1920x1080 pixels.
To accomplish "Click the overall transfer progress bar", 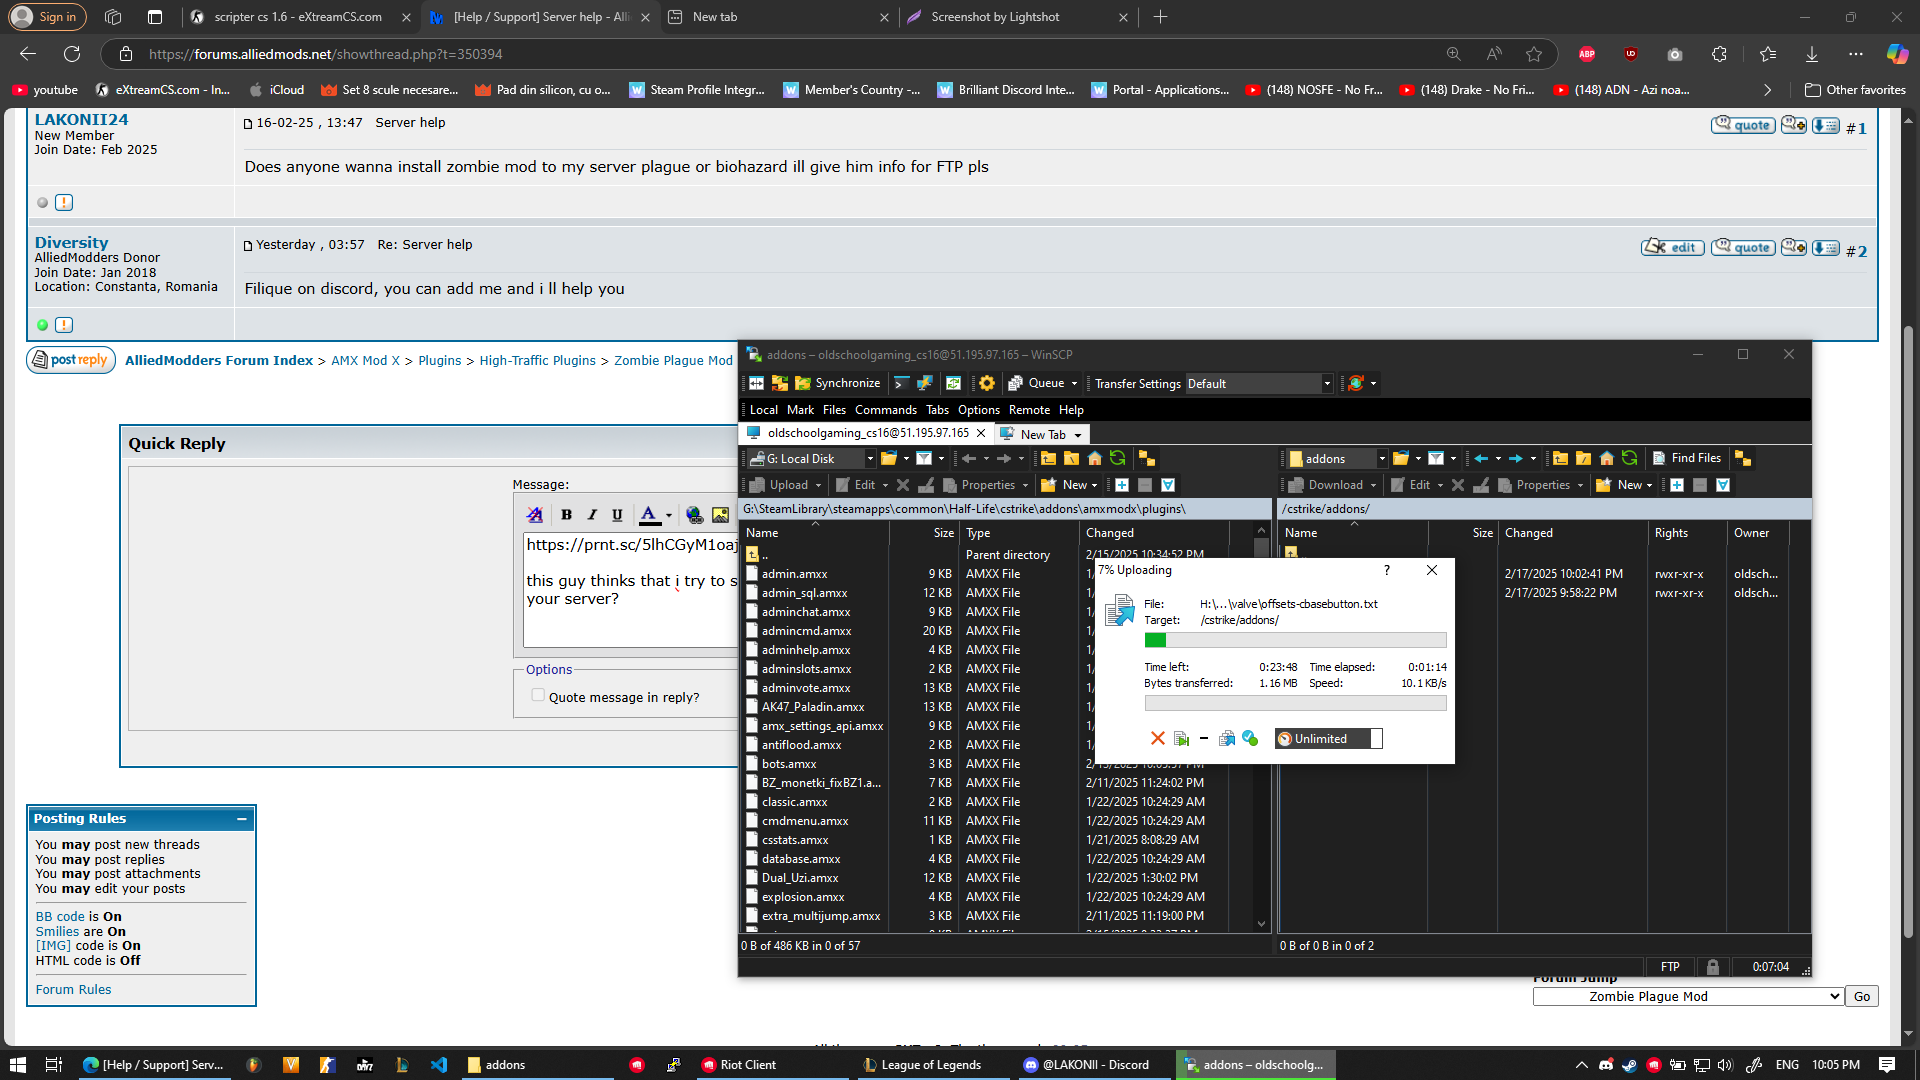I will point(1295,703).
